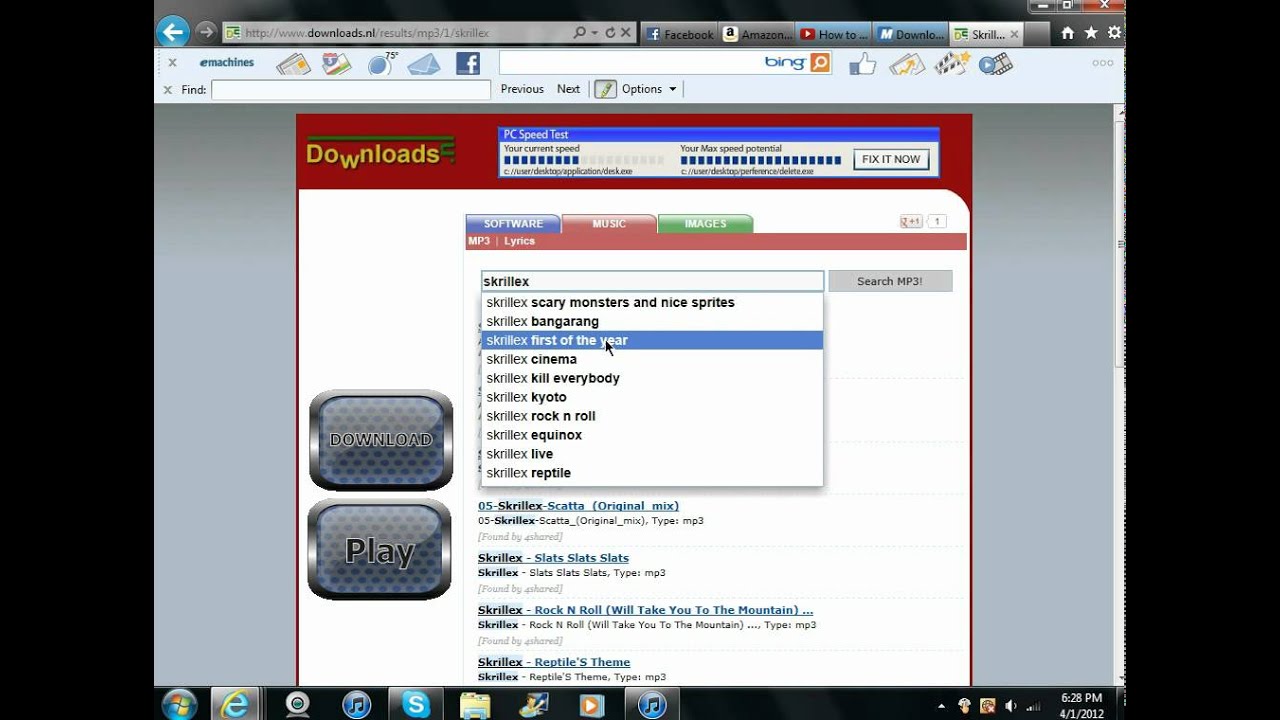This screenshot has width=1280, height=720.
Task: Choose suggestion skrillex kyoto
Action: [652, 397]
